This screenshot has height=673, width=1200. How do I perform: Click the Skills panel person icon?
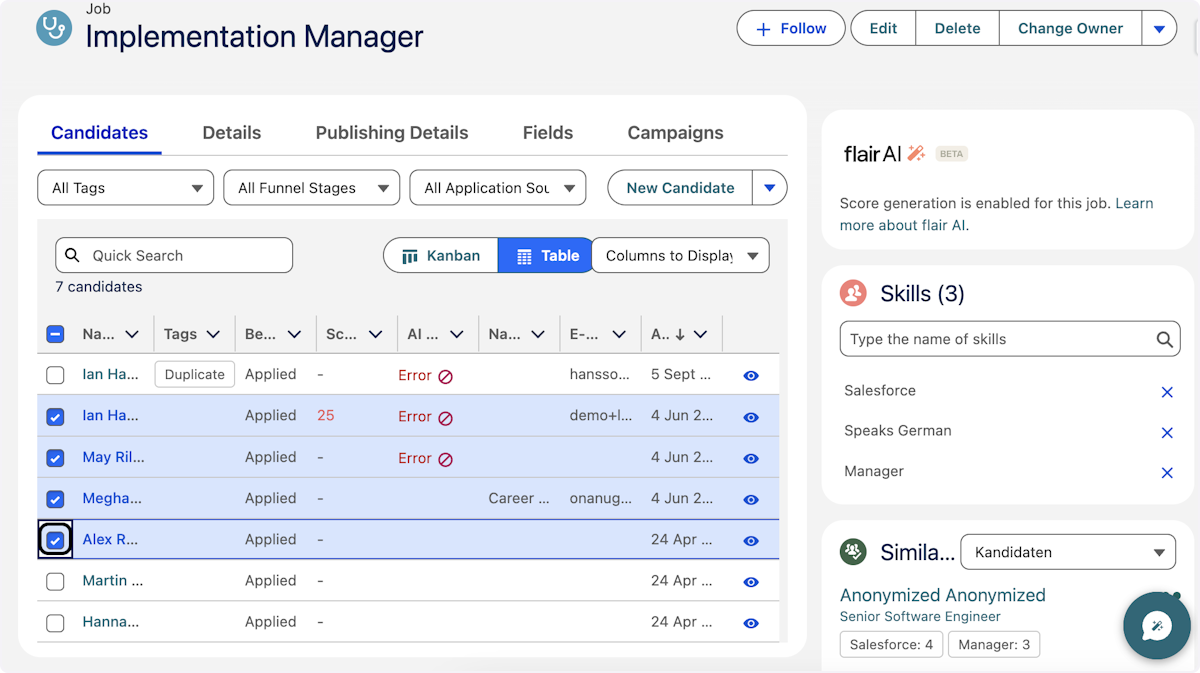tap(853, 292)
